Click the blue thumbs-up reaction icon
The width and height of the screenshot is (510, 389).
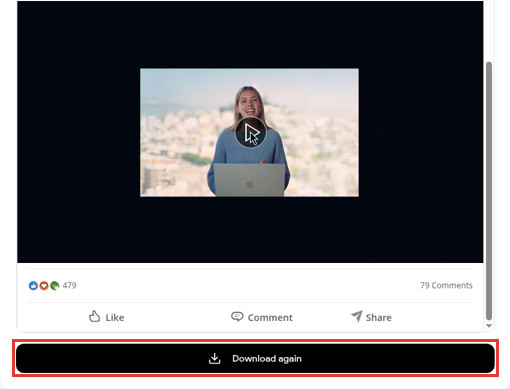[x=33, y=286]
